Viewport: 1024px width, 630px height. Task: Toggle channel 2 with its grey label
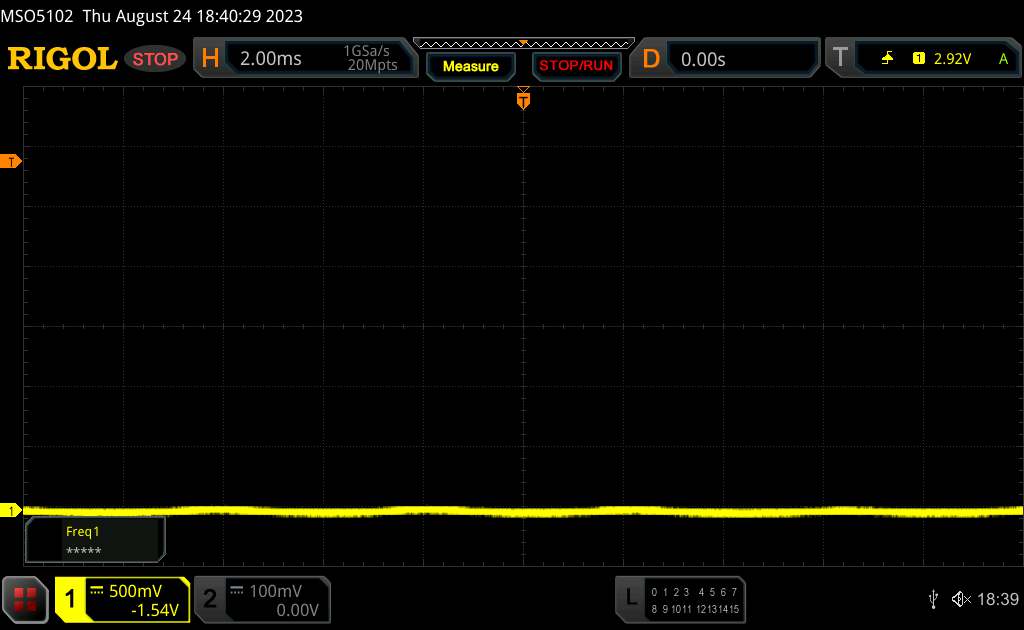pyautogui.click(x=210, y=599)
